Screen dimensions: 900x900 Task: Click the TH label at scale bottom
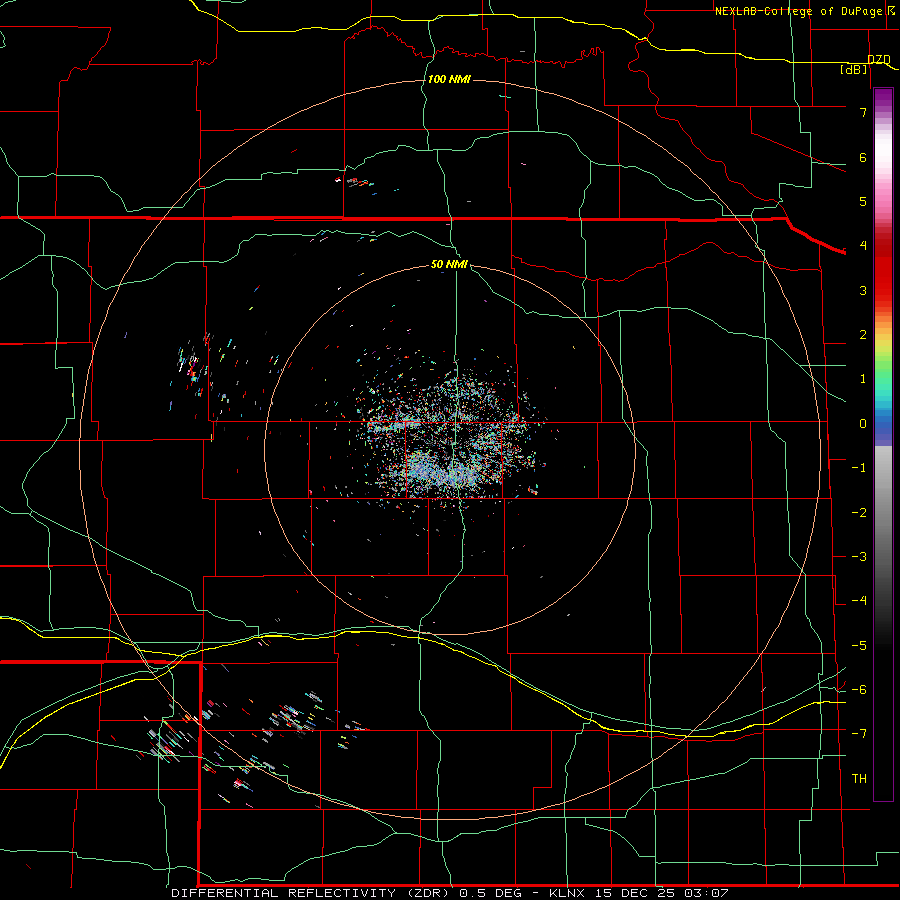859,779
